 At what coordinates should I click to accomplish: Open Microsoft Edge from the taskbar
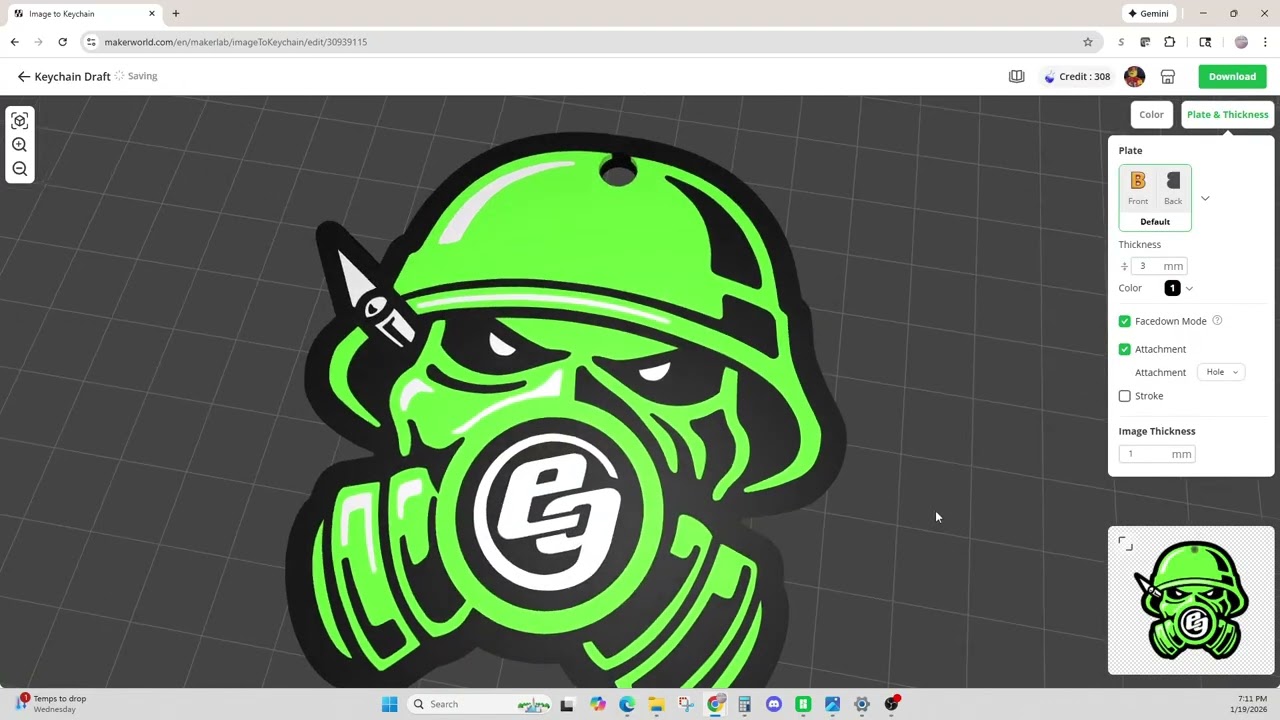(626, 704)
